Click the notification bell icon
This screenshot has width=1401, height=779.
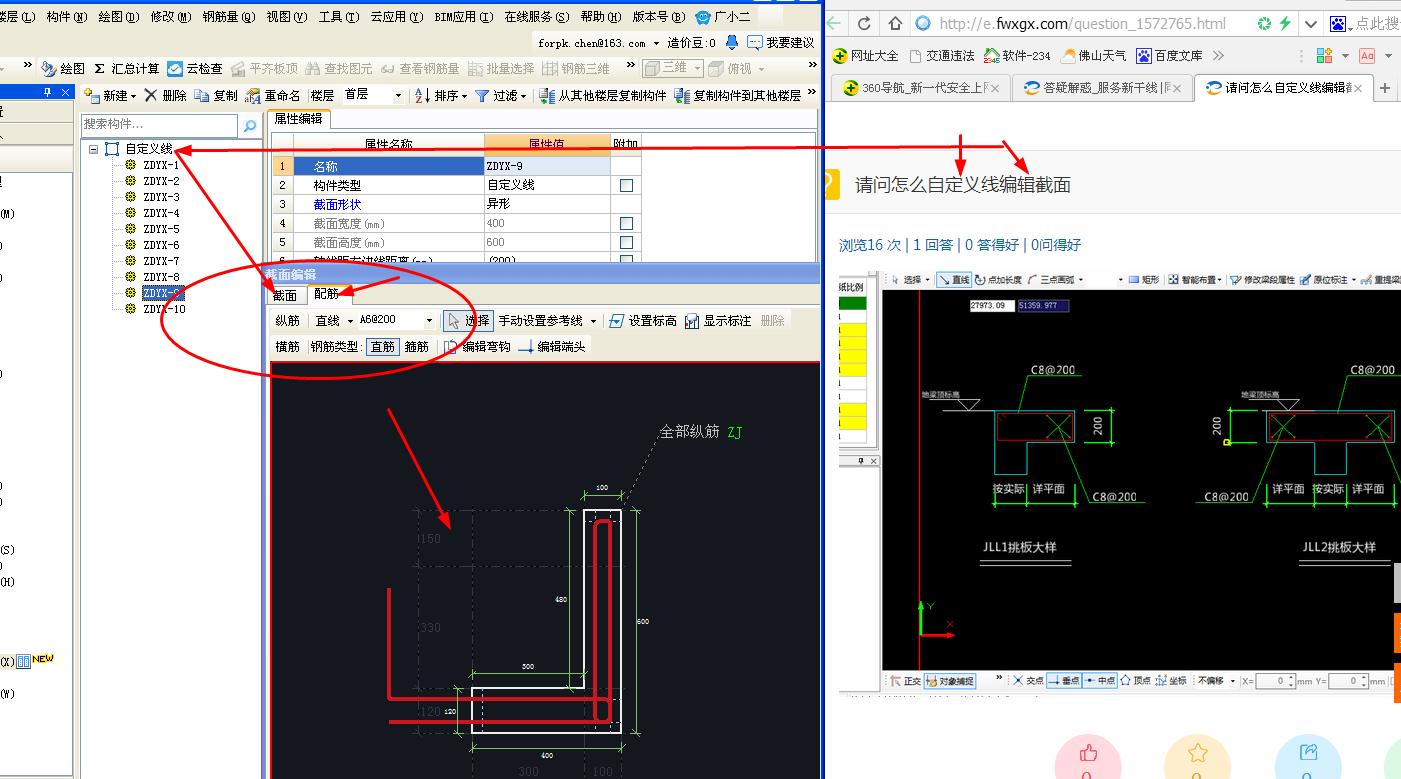(x=732, y=42)
